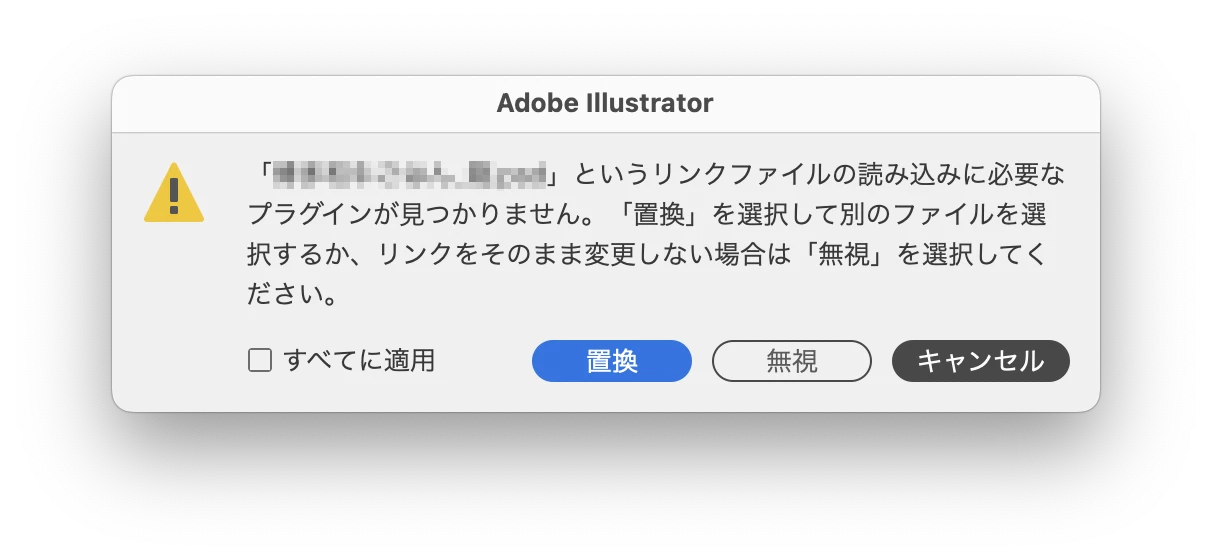This screenshot has width=1212, height=560.
Task: Click the キャンセル button
Action: tap(980, 361)
